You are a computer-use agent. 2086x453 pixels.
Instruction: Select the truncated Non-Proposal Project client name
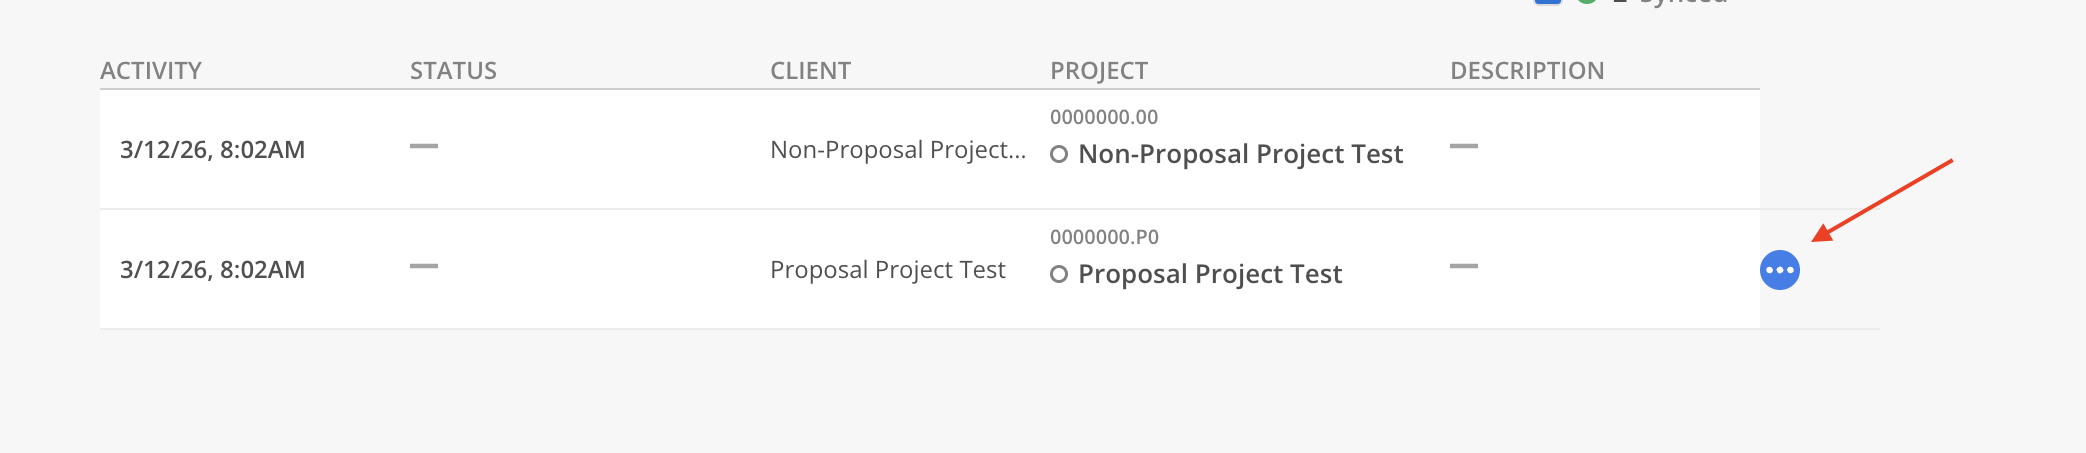[897, 150]
